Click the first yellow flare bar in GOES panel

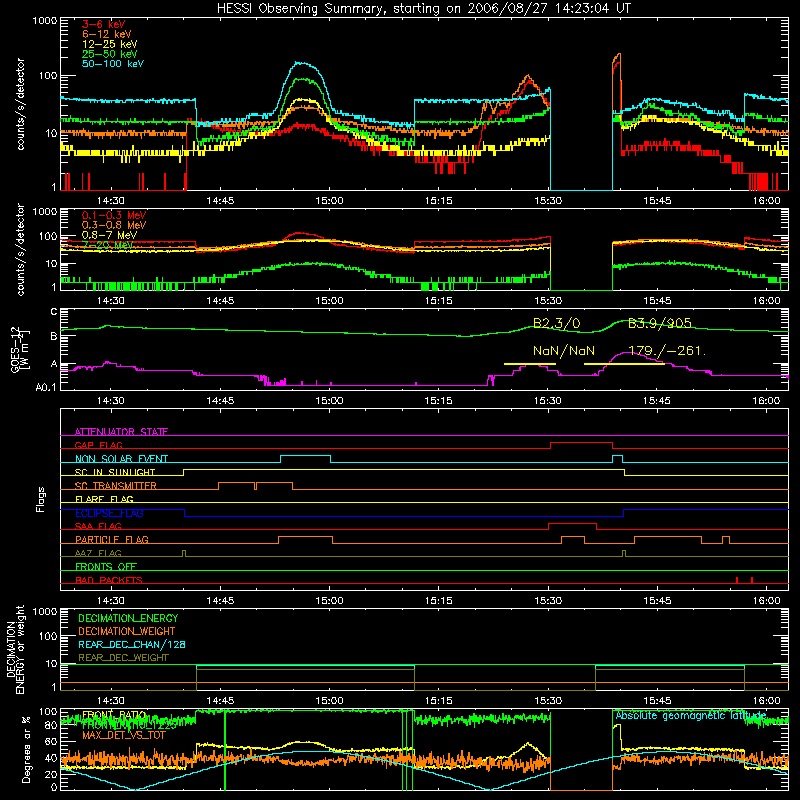(530, 364)
